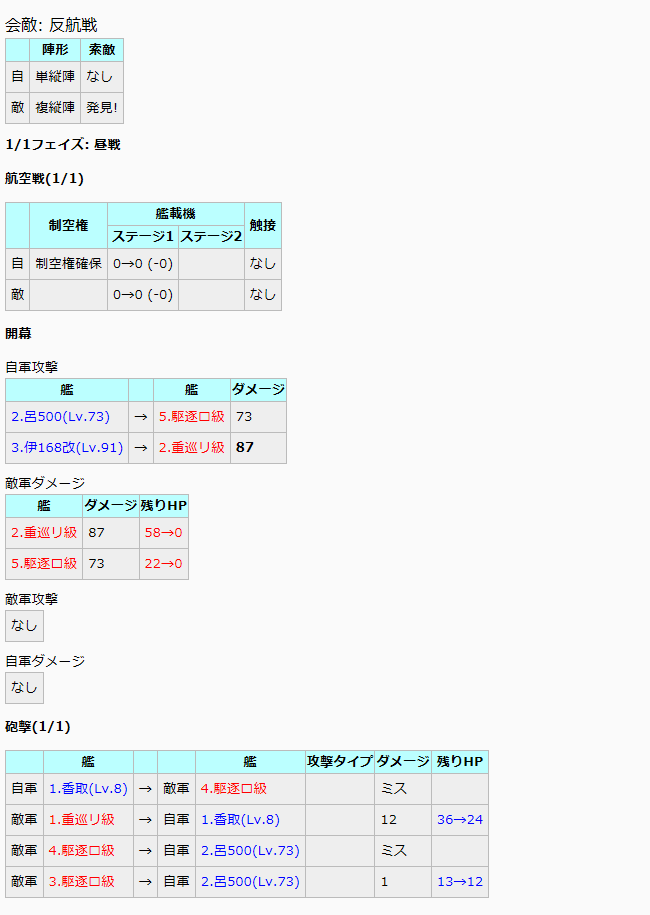
Task: Click 2.重巡リ級 in the 敵軍ダメージ table
Action: [x=44, y=533]
